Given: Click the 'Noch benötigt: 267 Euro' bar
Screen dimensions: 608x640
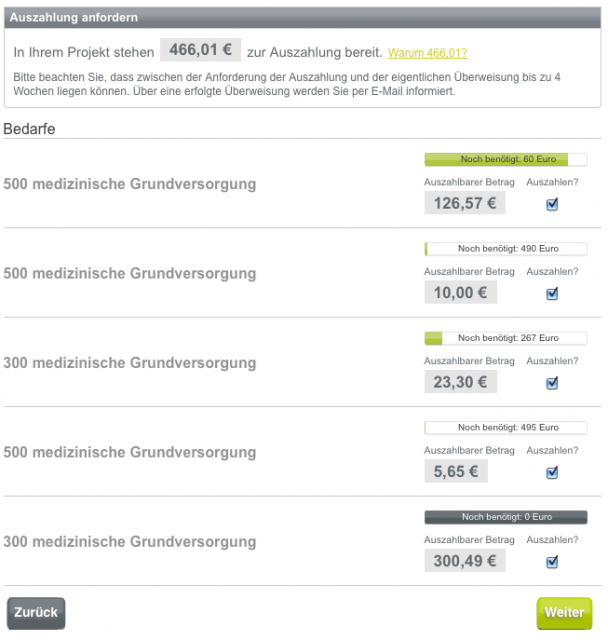Looking at the screenshot, I should pyautogui.click(x=506, y=338).
